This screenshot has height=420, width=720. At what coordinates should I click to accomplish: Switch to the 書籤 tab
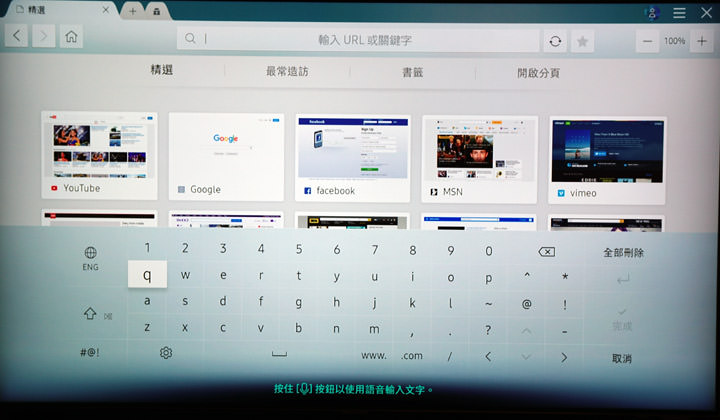coord(412,72)
